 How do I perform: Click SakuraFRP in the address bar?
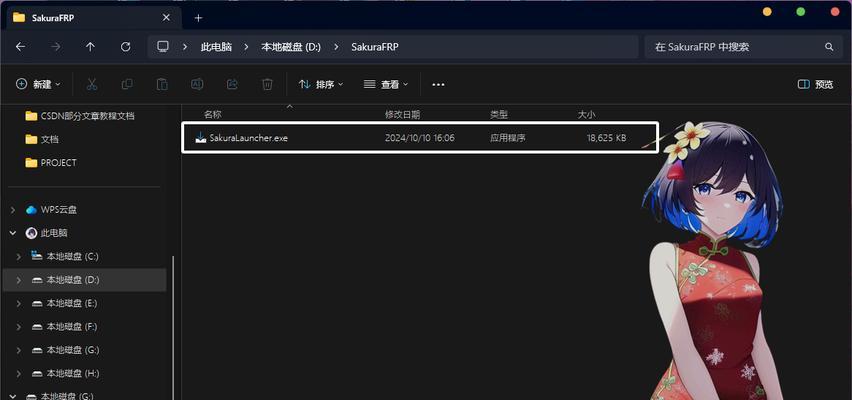coord(375,47)
